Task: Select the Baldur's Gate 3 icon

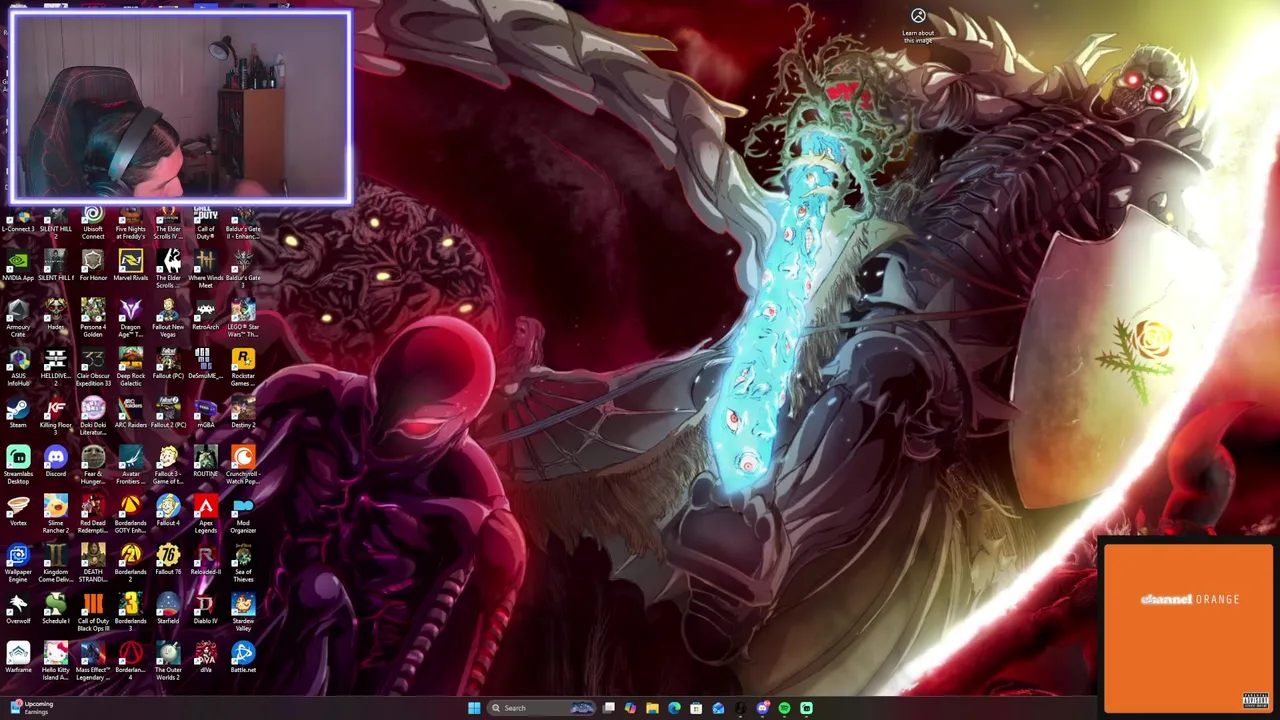Action: point(243,269)
